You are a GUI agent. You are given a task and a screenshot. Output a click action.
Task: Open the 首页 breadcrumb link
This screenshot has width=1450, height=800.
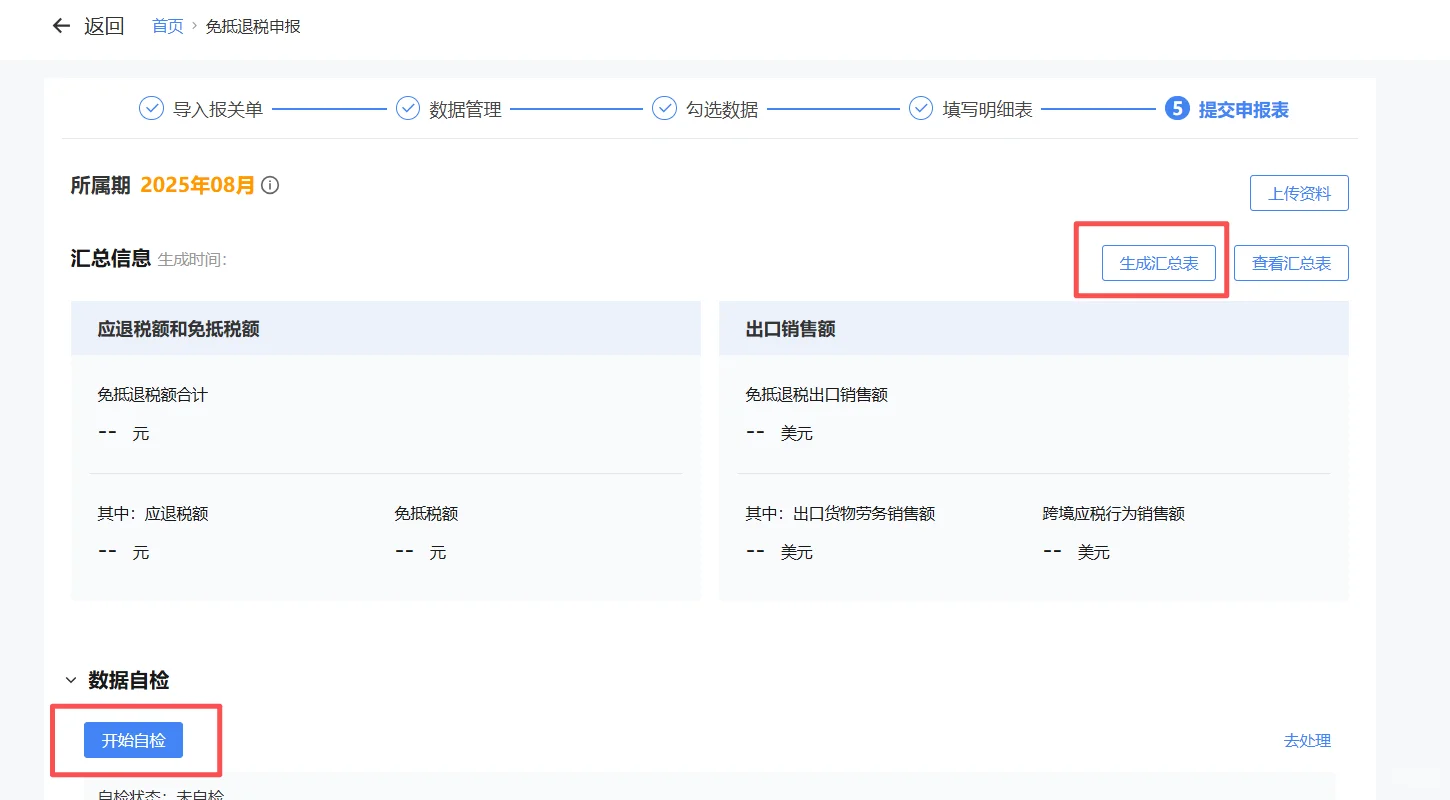[167, 27]
